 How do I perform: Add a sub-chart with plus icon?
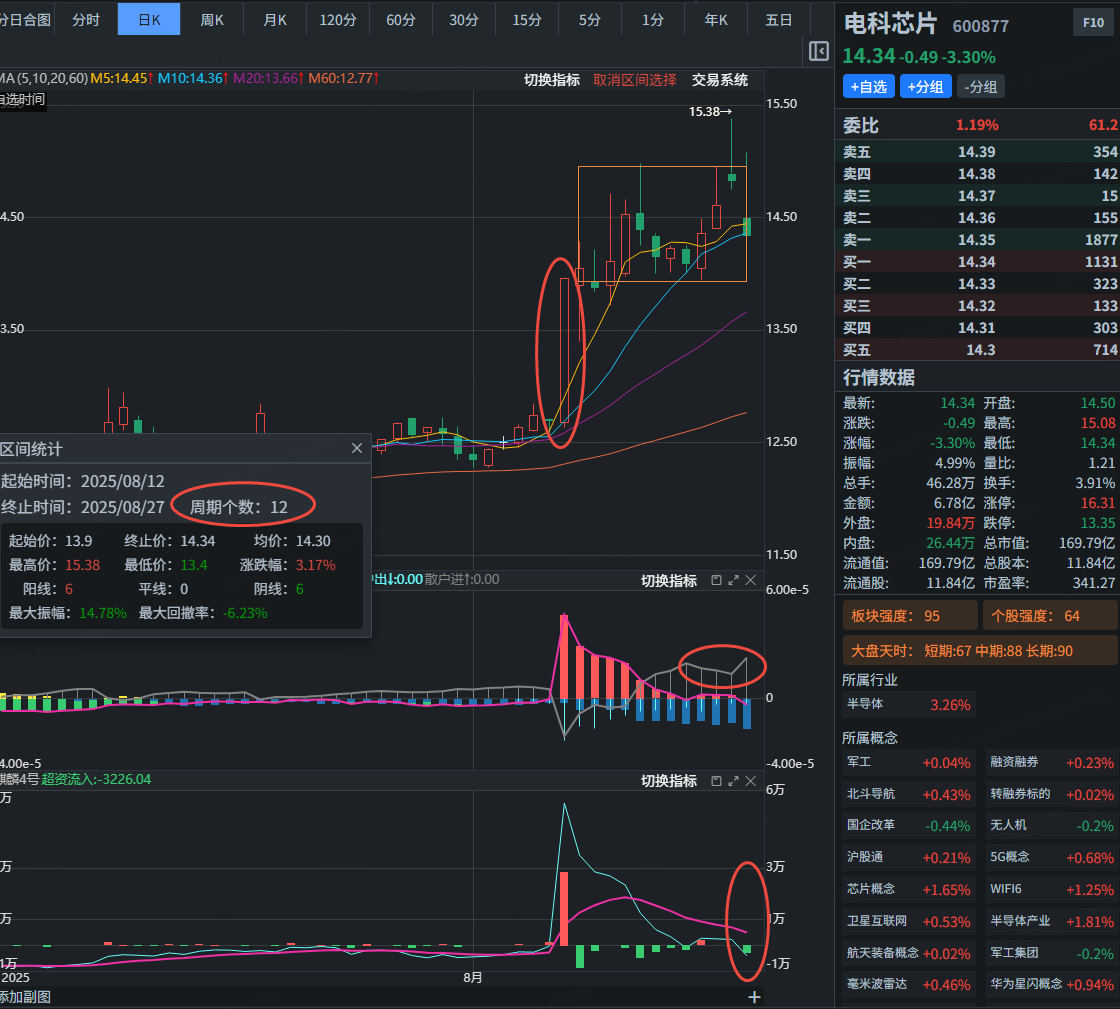coord(754,997)
